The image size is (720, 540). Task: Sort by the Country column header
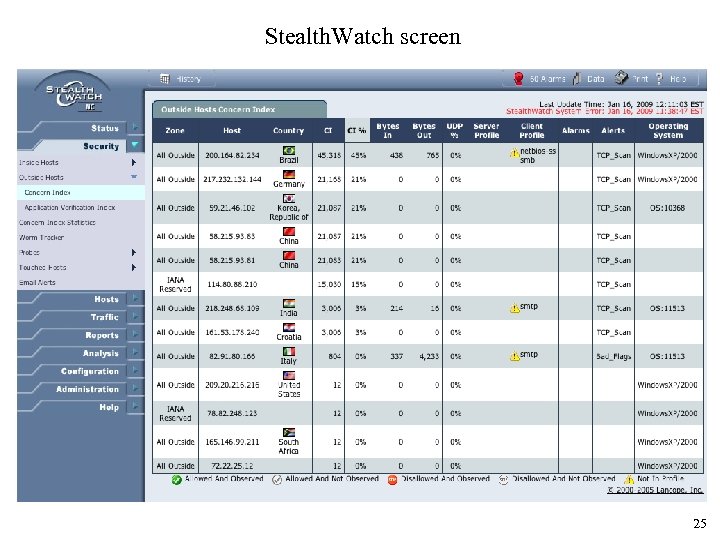tap(288, 130)
